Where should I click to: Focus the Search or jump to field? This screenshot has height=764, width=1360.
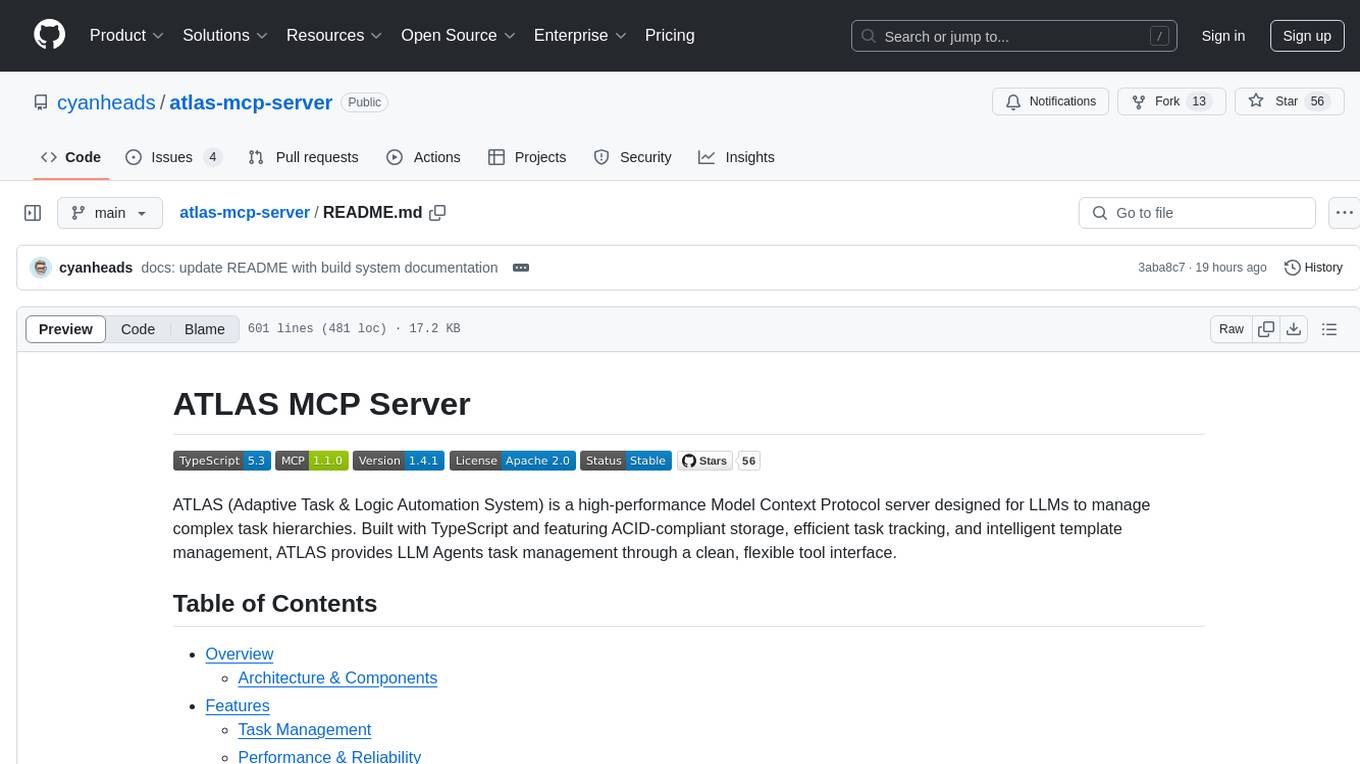click(x=1014, y=36)
